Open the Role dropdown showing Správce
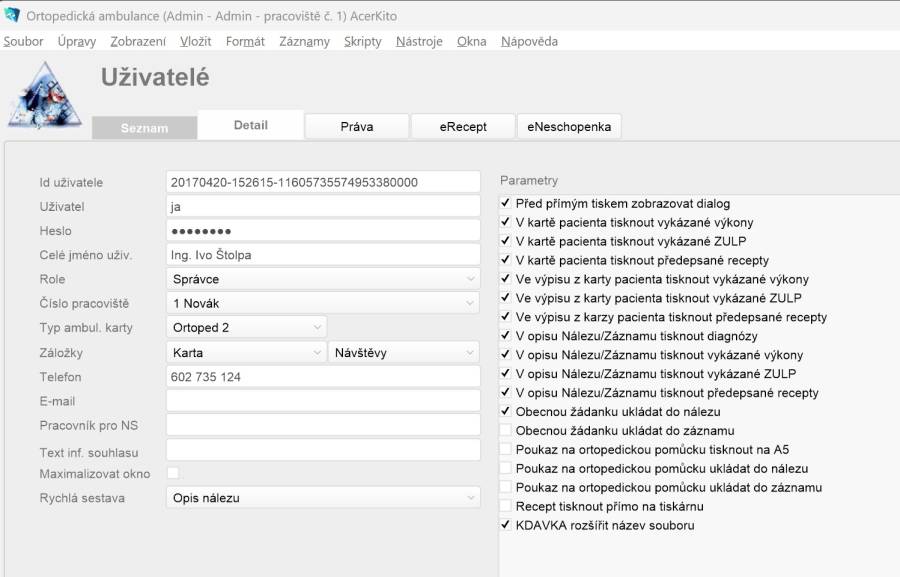Screen dimensions: 900x577 322,279
